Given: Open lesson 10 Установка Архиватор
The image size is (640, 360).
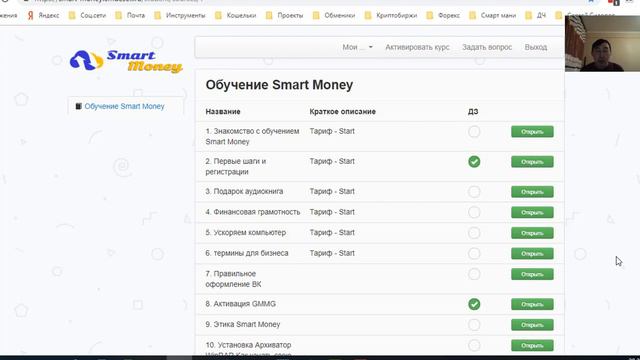Looking at the screenshot, I should click(532, 345).
